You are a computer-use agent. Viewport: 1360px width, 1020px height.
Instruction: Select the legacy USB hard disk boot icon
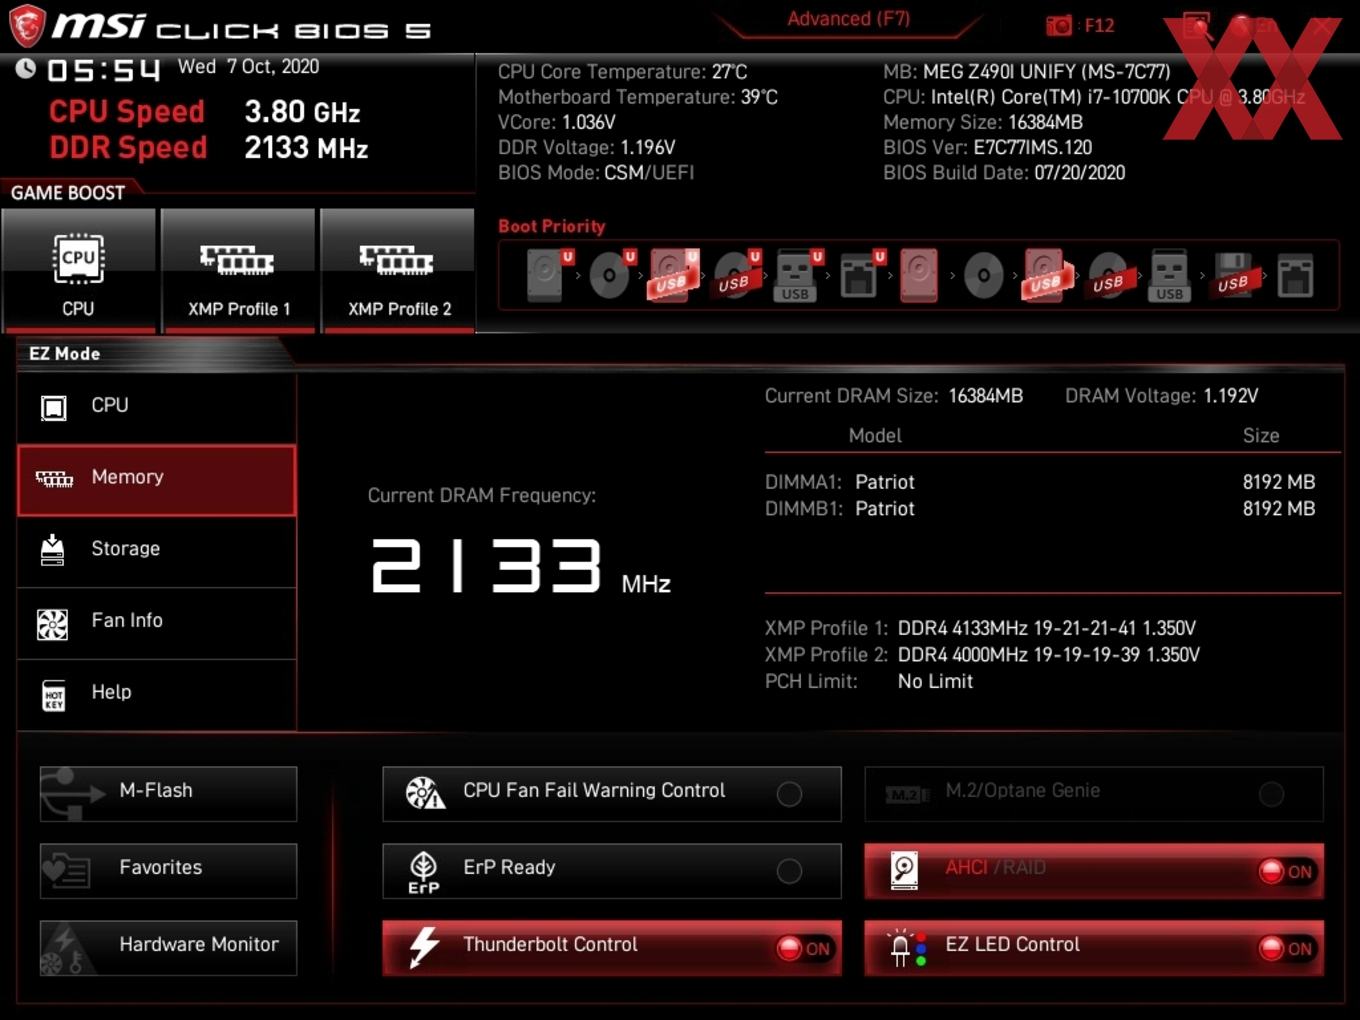pyautogui.click(x=1045, y=275)
